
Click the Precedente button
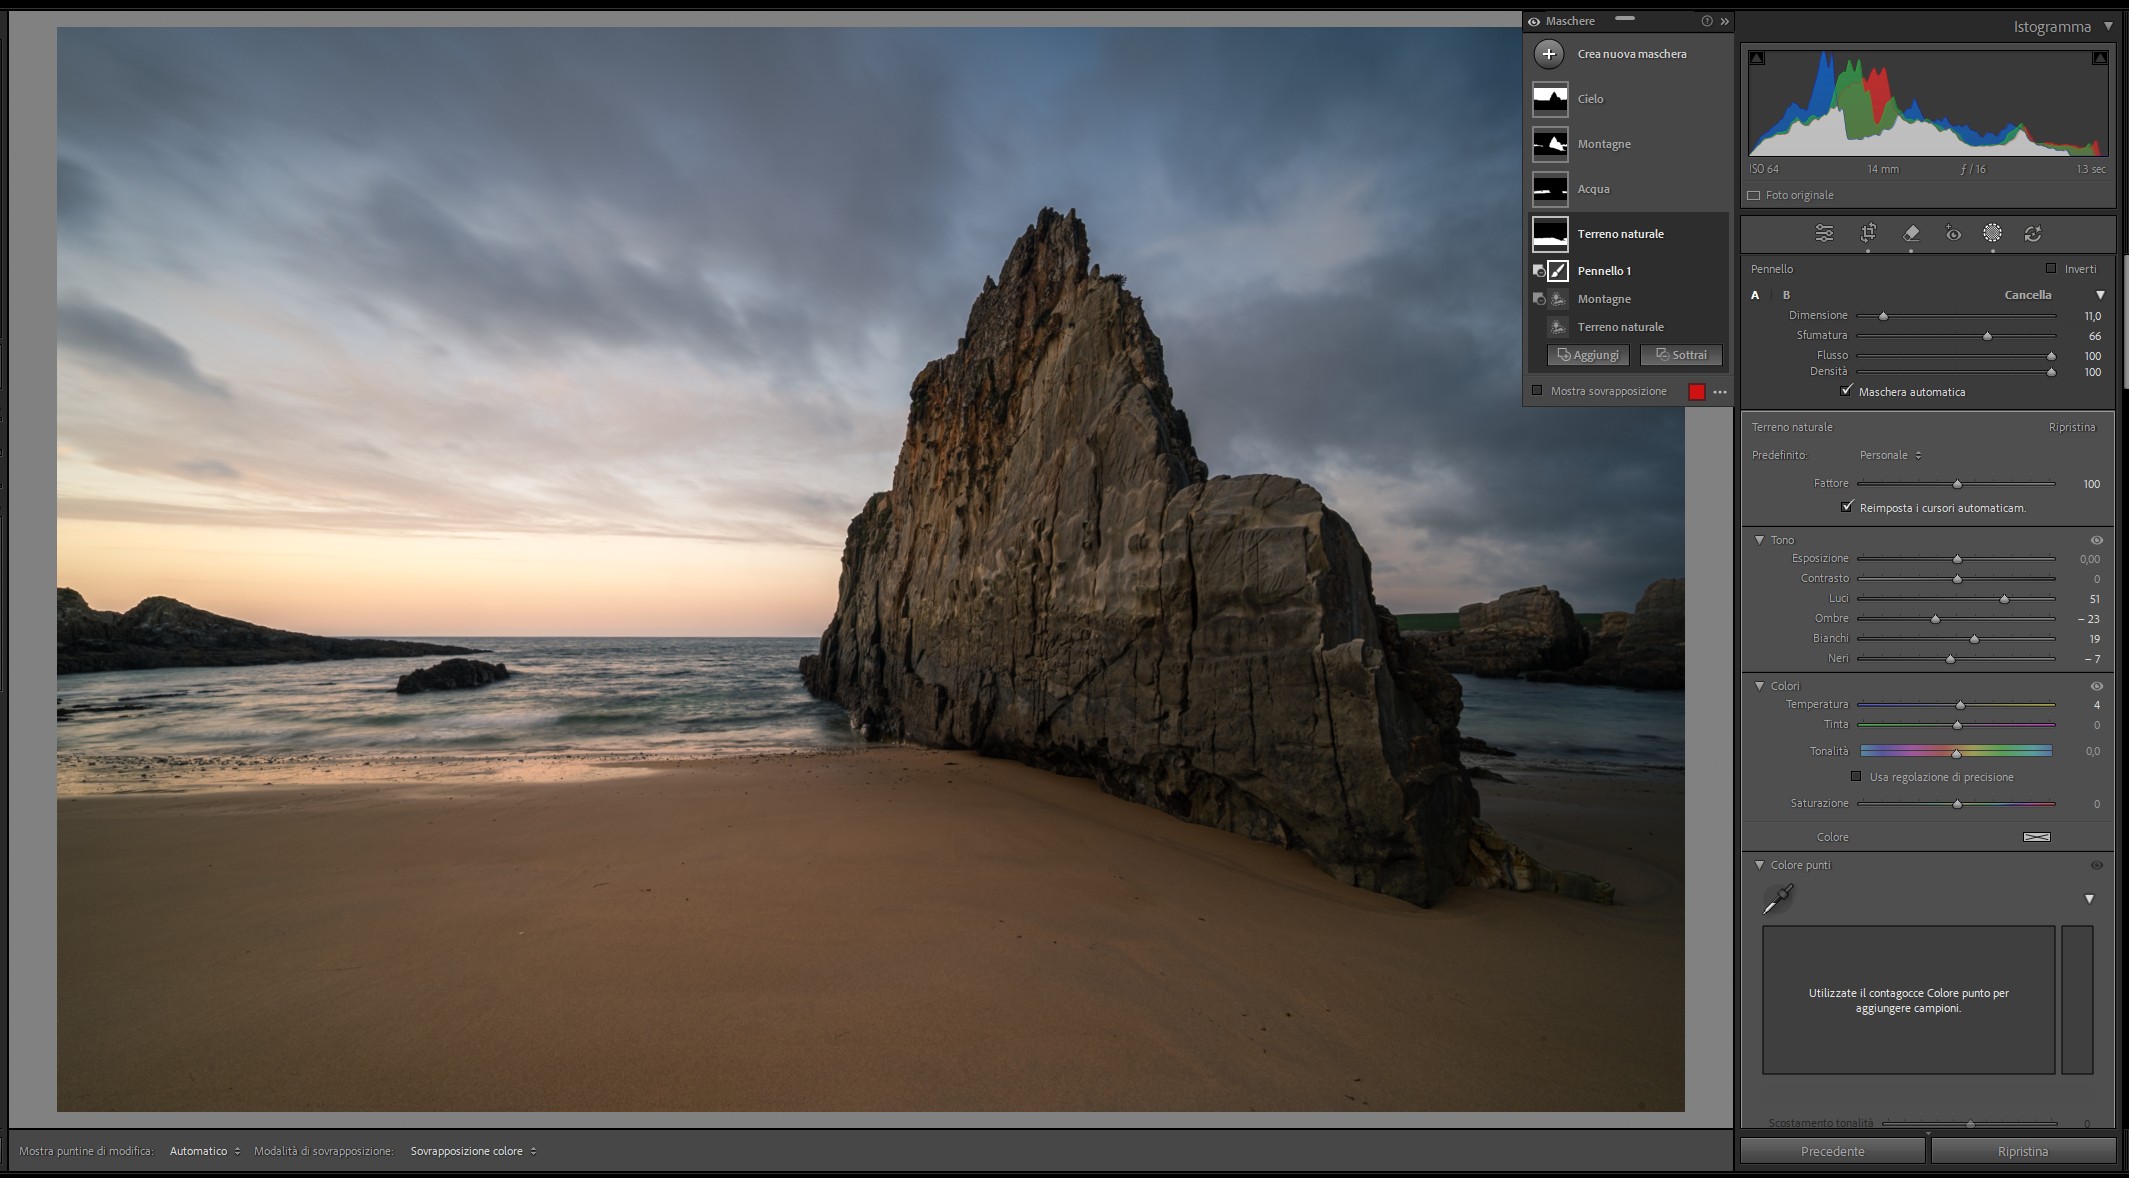(1832, 1151)
